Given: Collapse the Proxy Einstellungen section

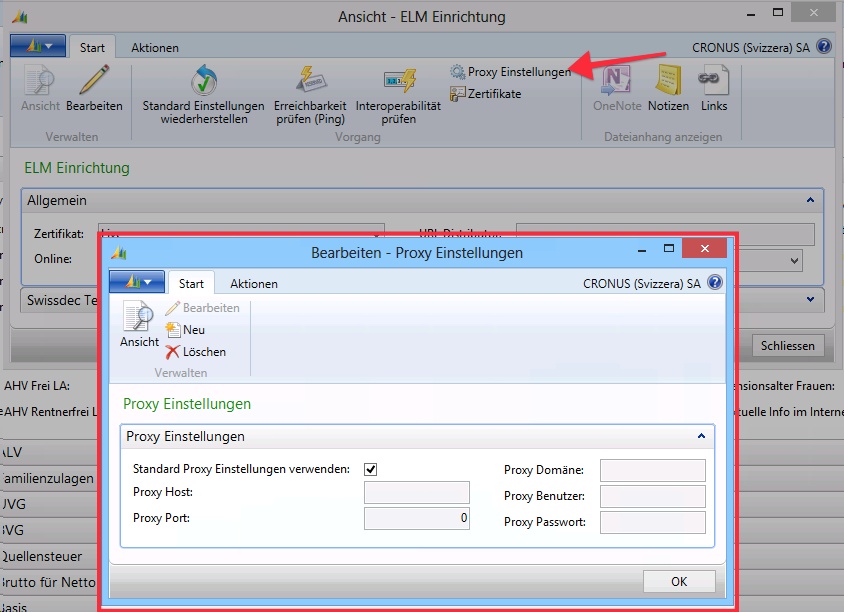Looking at the screenshot, I should [698, 437].
